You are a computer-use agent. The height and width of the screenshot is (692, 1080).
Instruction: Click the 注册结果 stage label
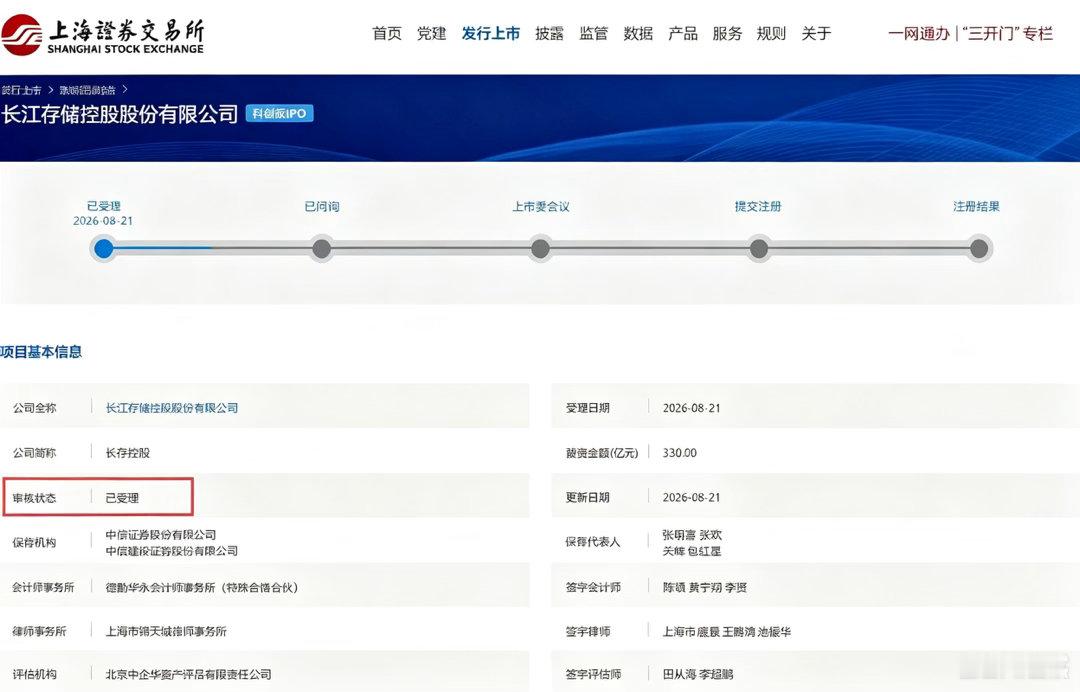[976, 206]
